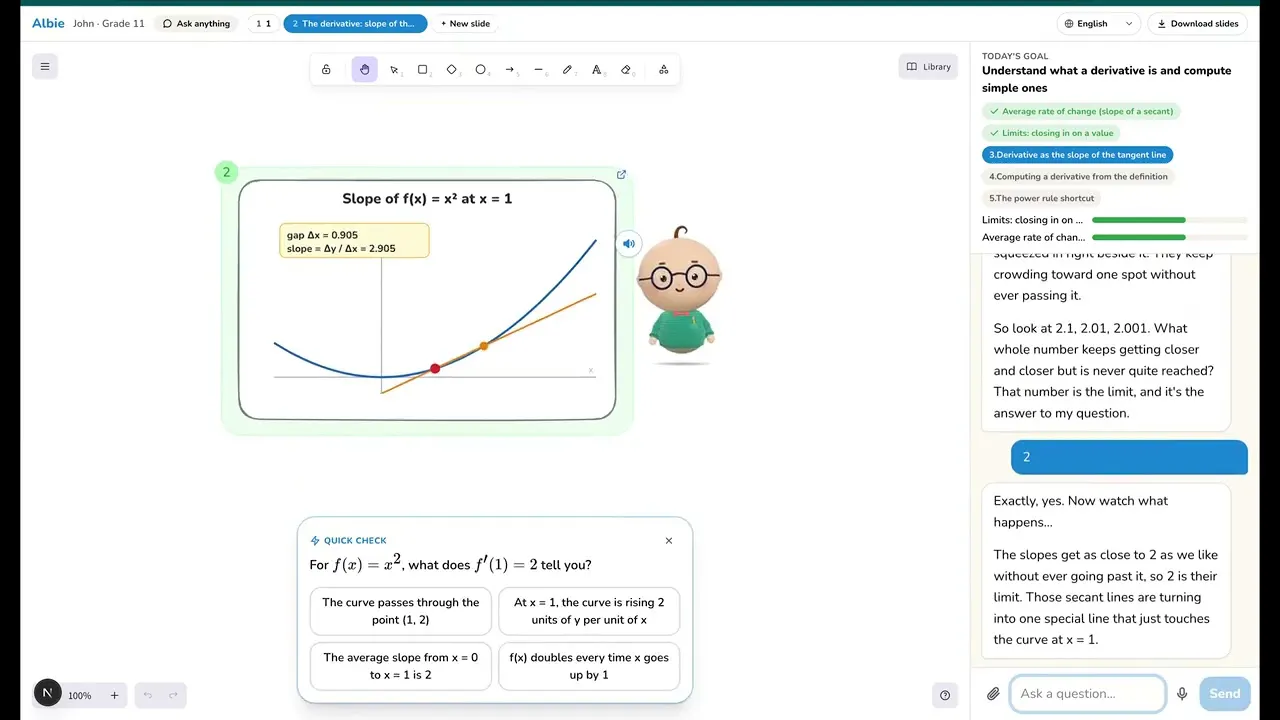This screenshot has height=720, width=1280.
Task: Open goal step "Limits: closing in on a value"
Action: (x=1051, y=133)
